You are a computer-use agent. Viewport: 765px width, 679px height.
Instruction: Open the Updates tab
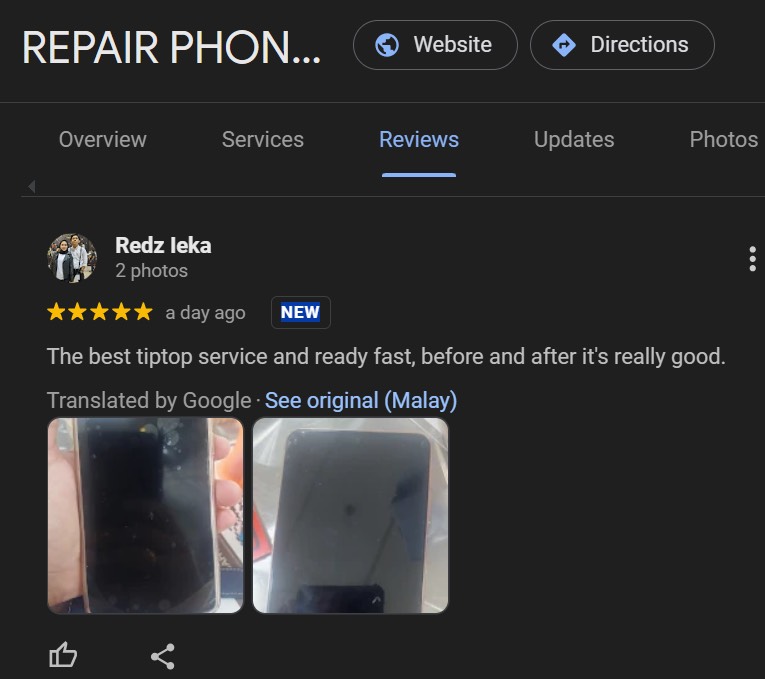(x=574, y=140)
